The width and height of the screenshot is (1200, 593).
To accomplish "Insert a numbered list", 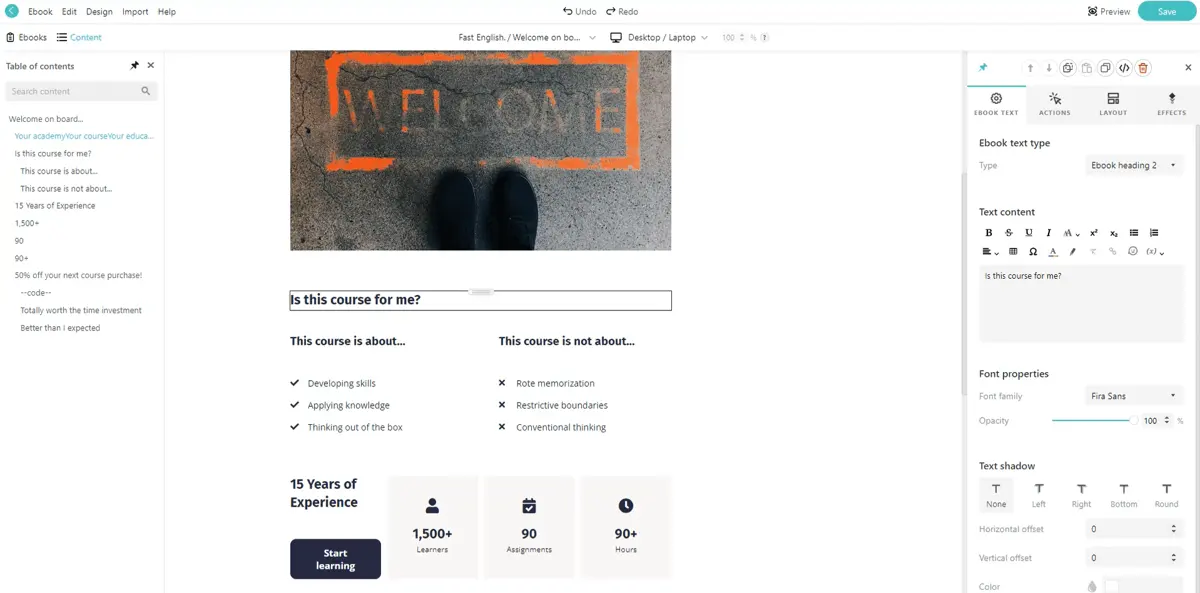I will (x=1154, y=233).
